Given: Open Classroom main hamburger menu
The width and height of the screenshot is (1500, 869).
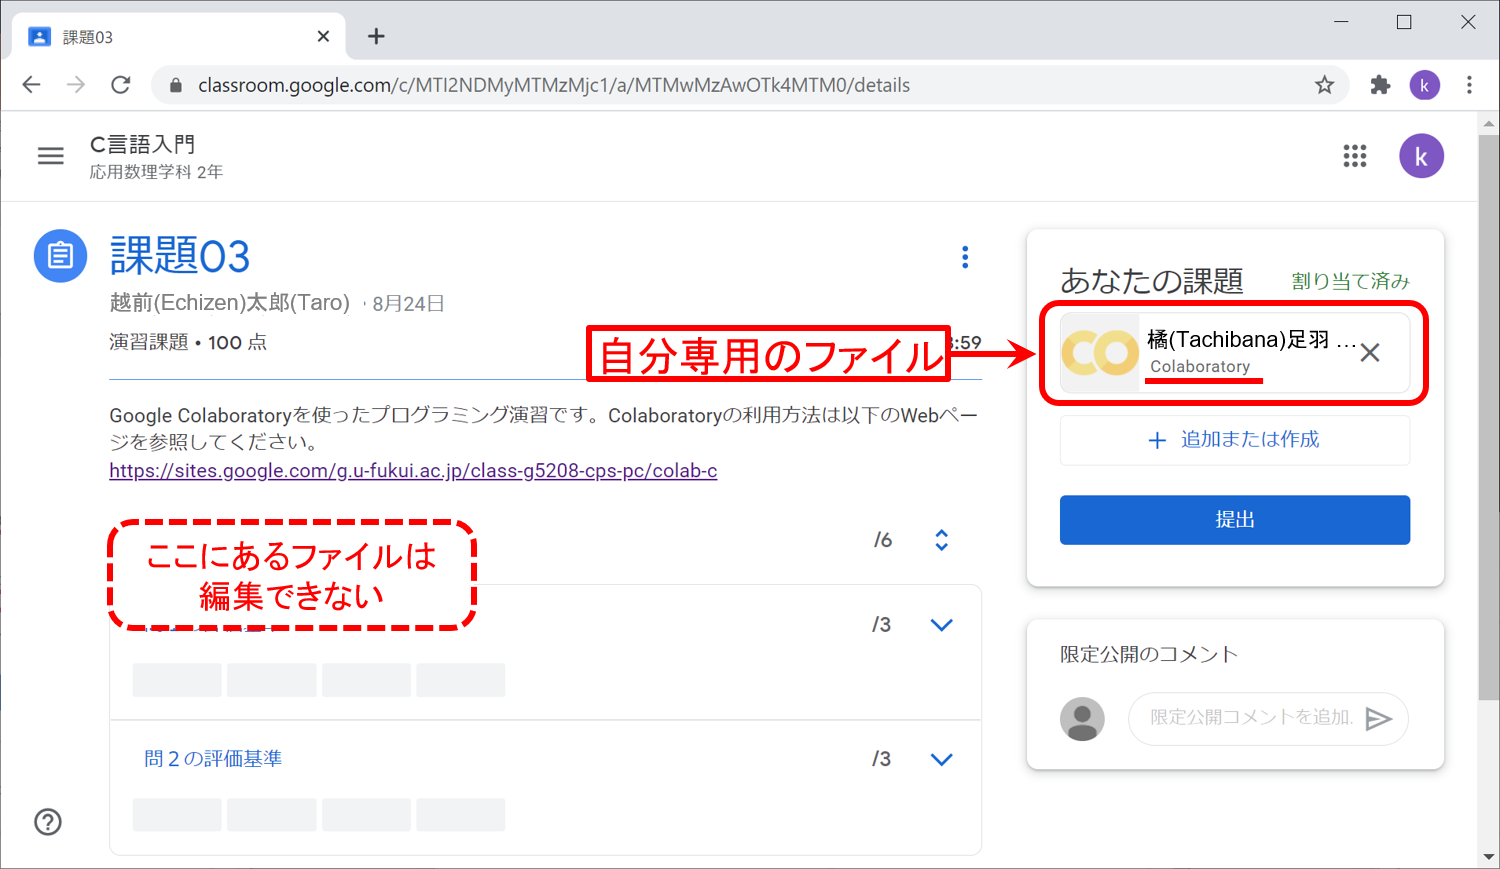Looking at the screenshot, I should point(51,156).
